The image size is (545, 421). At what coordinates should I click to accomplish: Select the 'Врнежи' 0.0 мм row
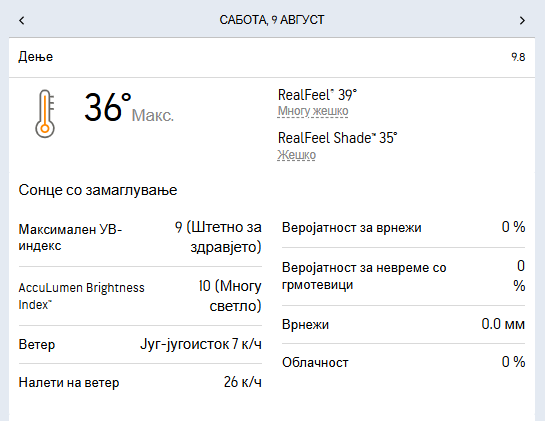click(x=404, y=324)
